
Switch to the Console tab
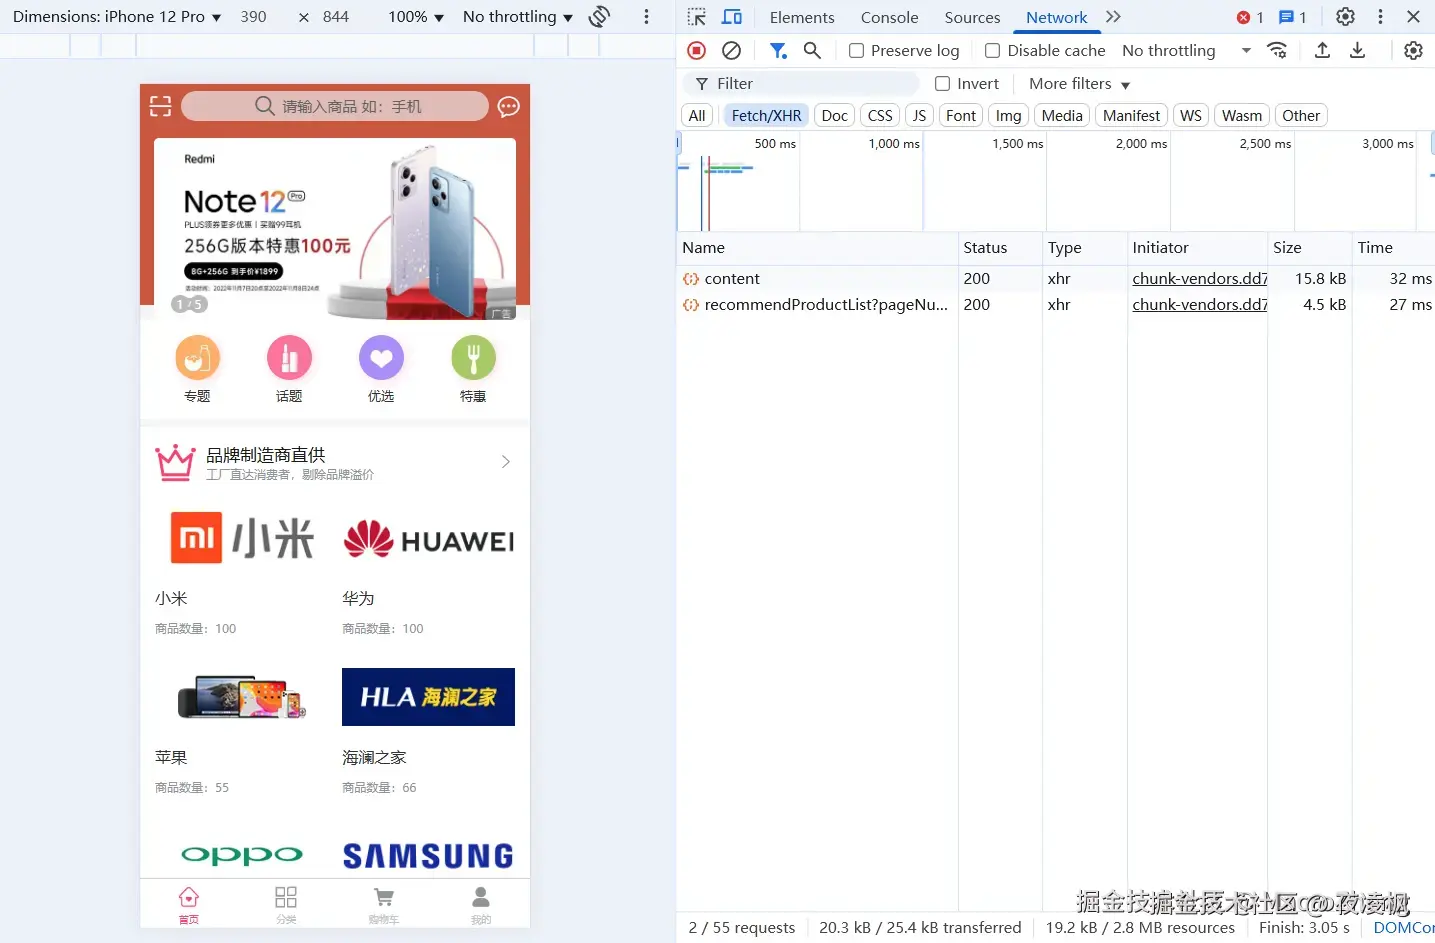[x=889, y=17]
